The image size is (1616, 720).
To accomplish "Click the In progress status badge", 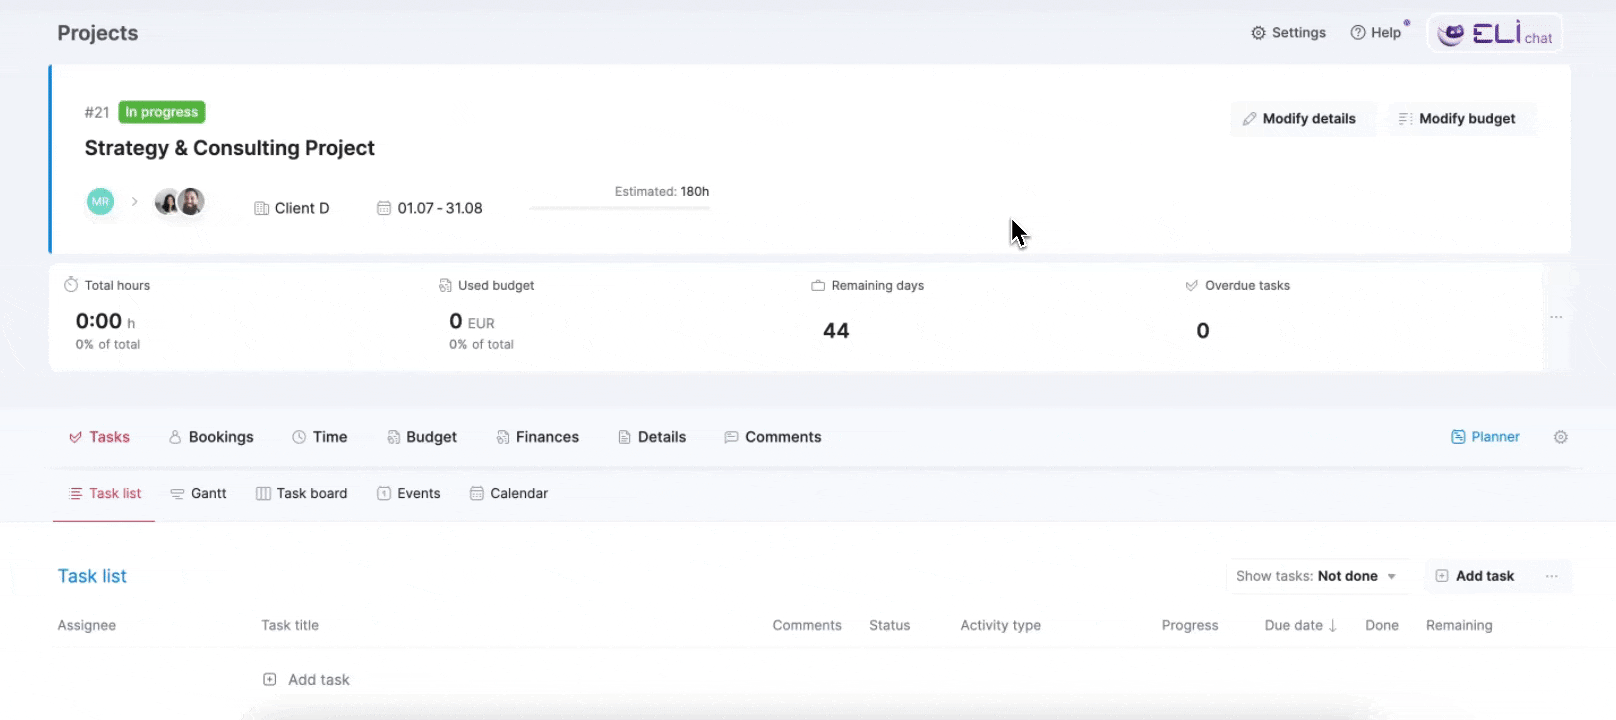I will coord(162,112).
